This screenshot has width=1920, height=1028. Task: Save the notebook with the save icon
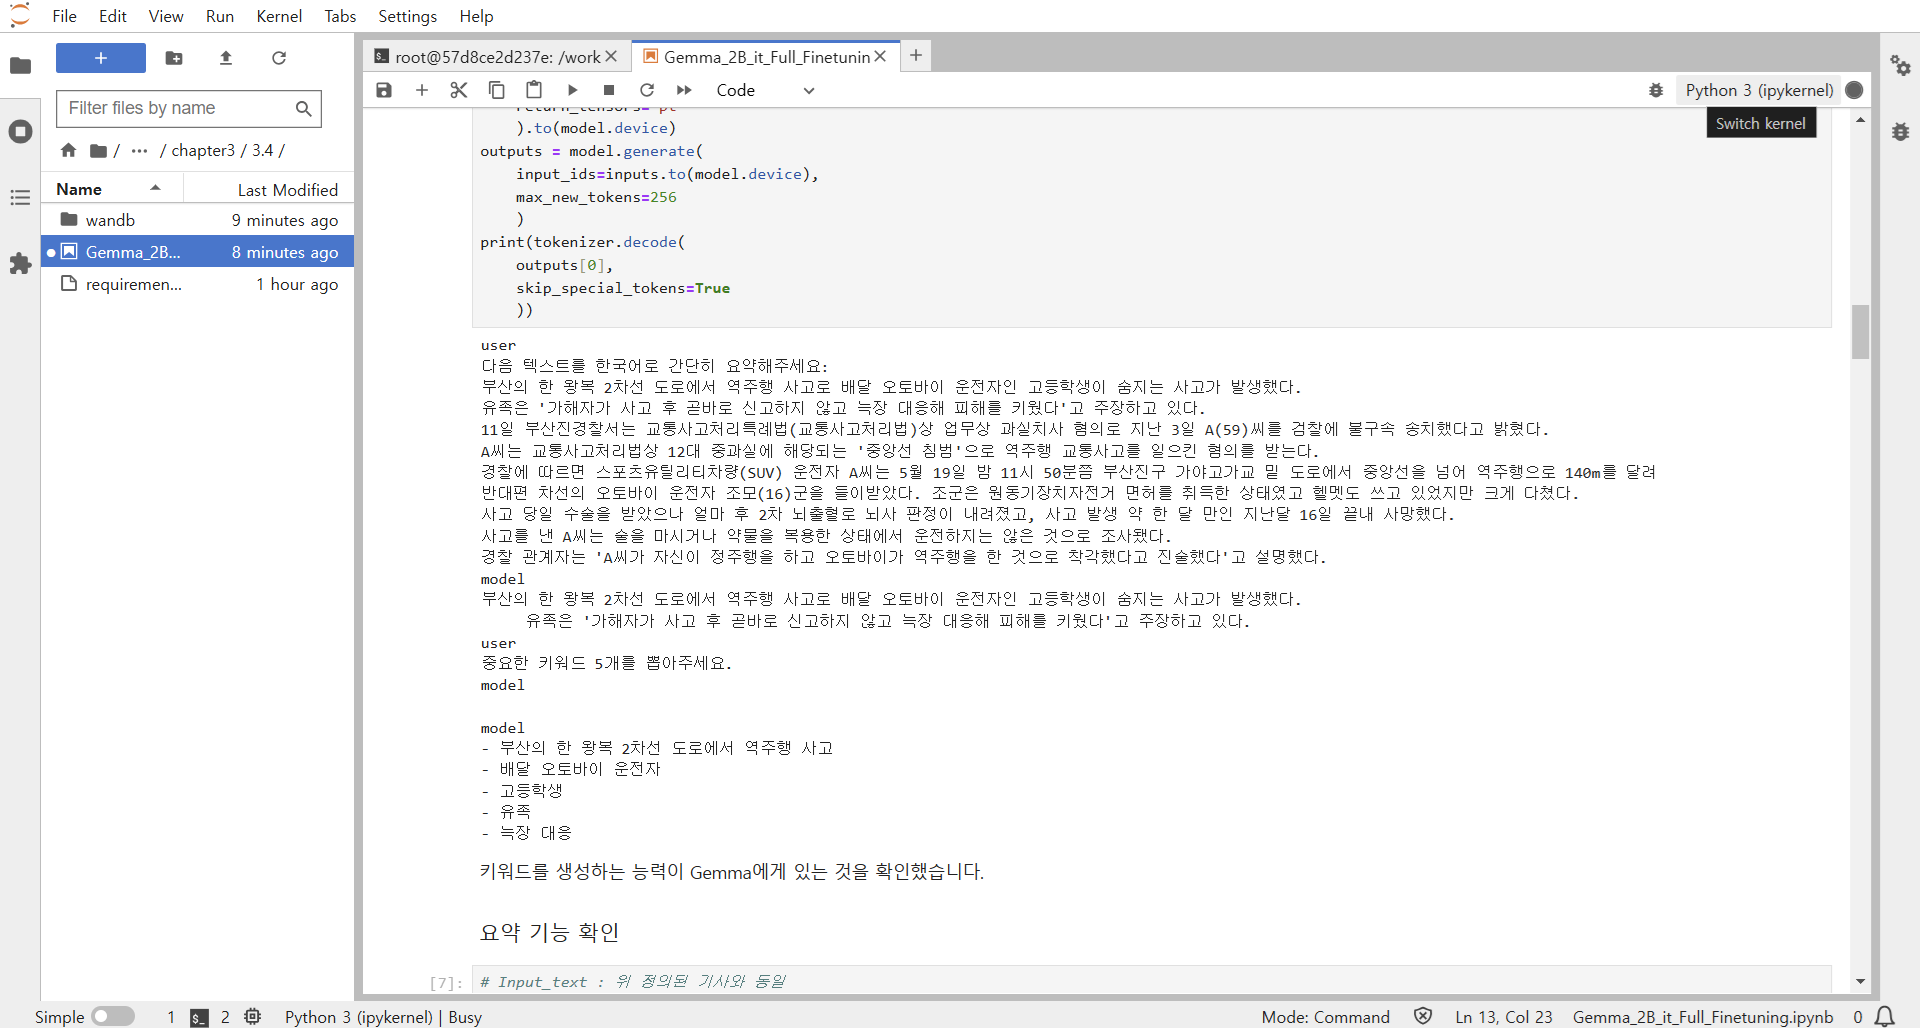[384, 90]
